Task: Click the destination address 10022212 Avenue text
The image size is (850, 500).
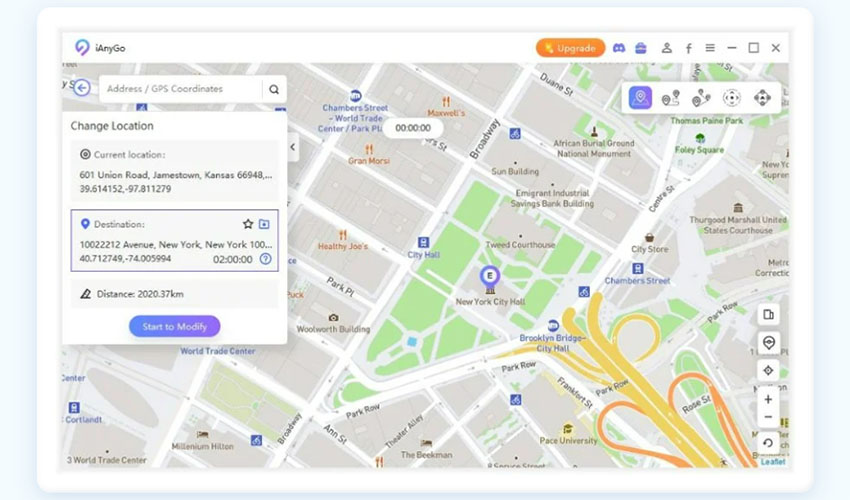Action: coord(176,245)
